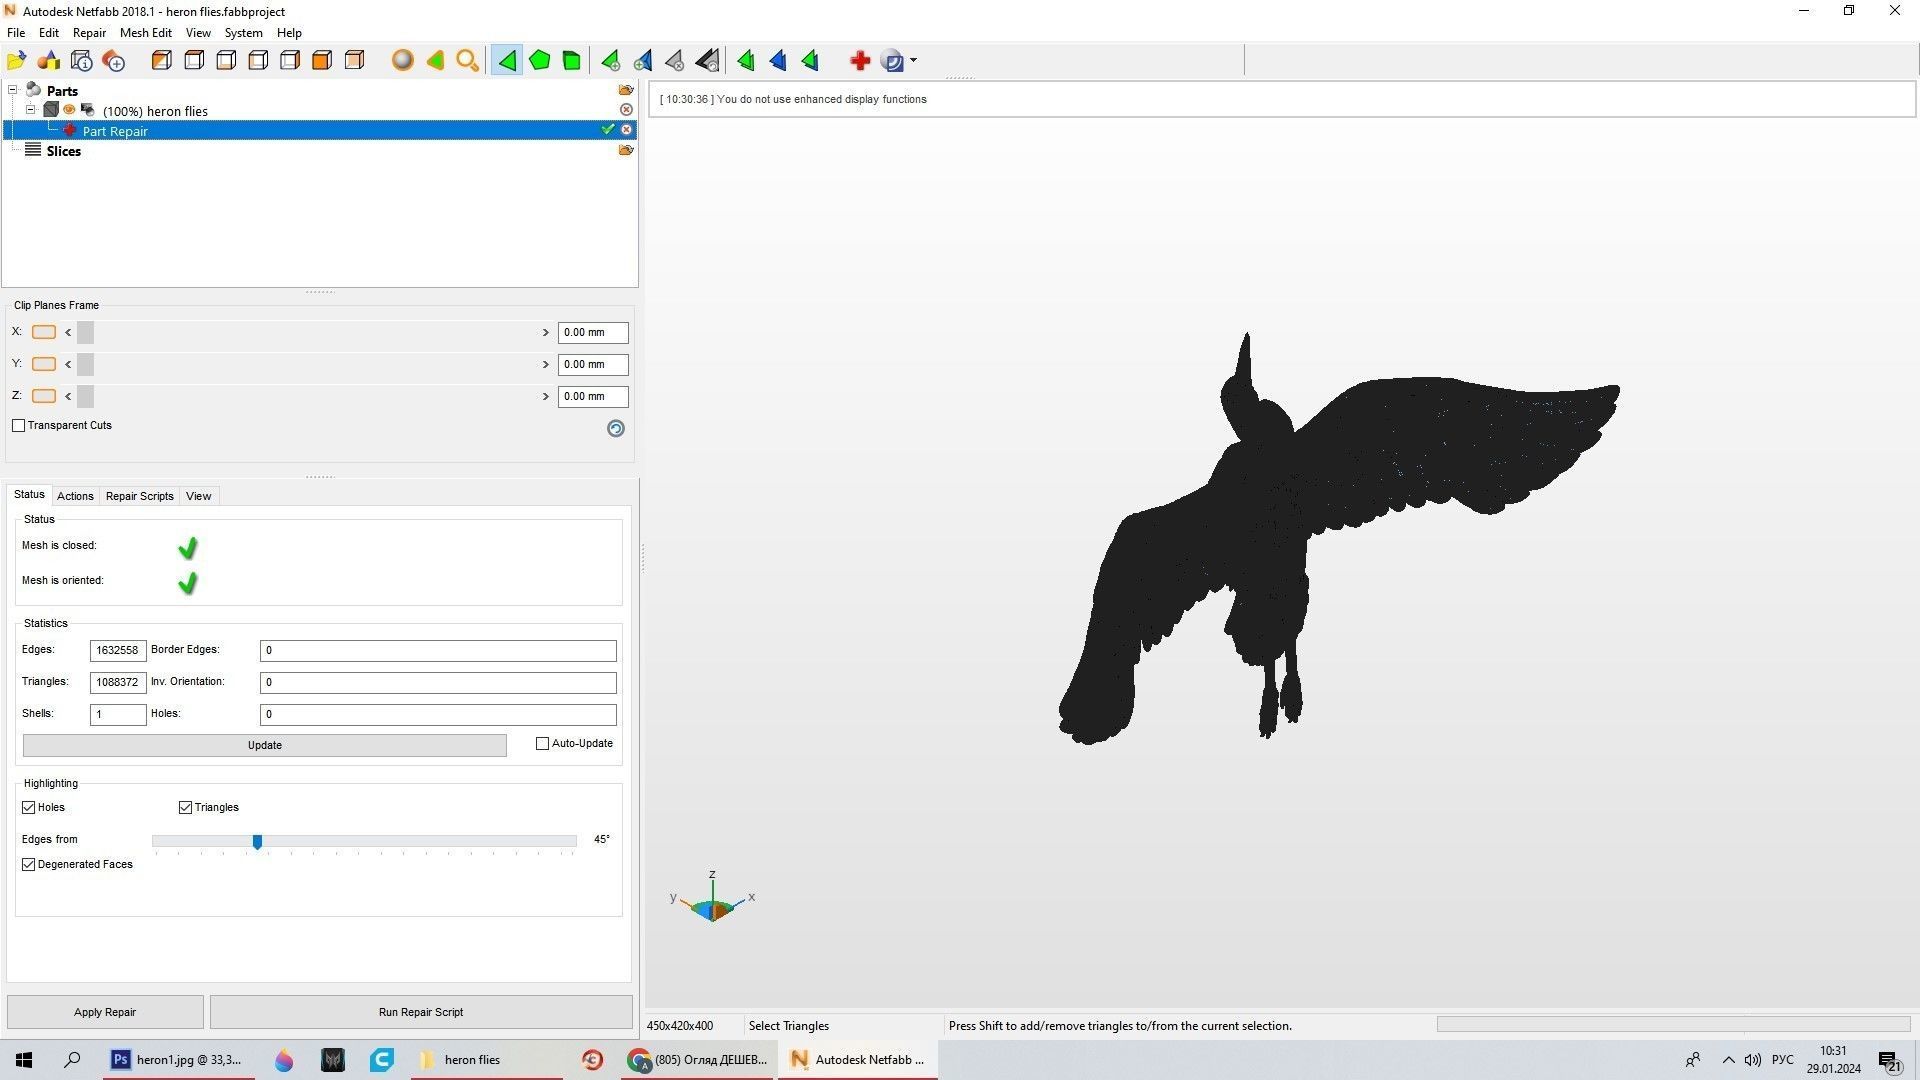
Task: Select the green triangle selection tool
Action: point(507,61)
